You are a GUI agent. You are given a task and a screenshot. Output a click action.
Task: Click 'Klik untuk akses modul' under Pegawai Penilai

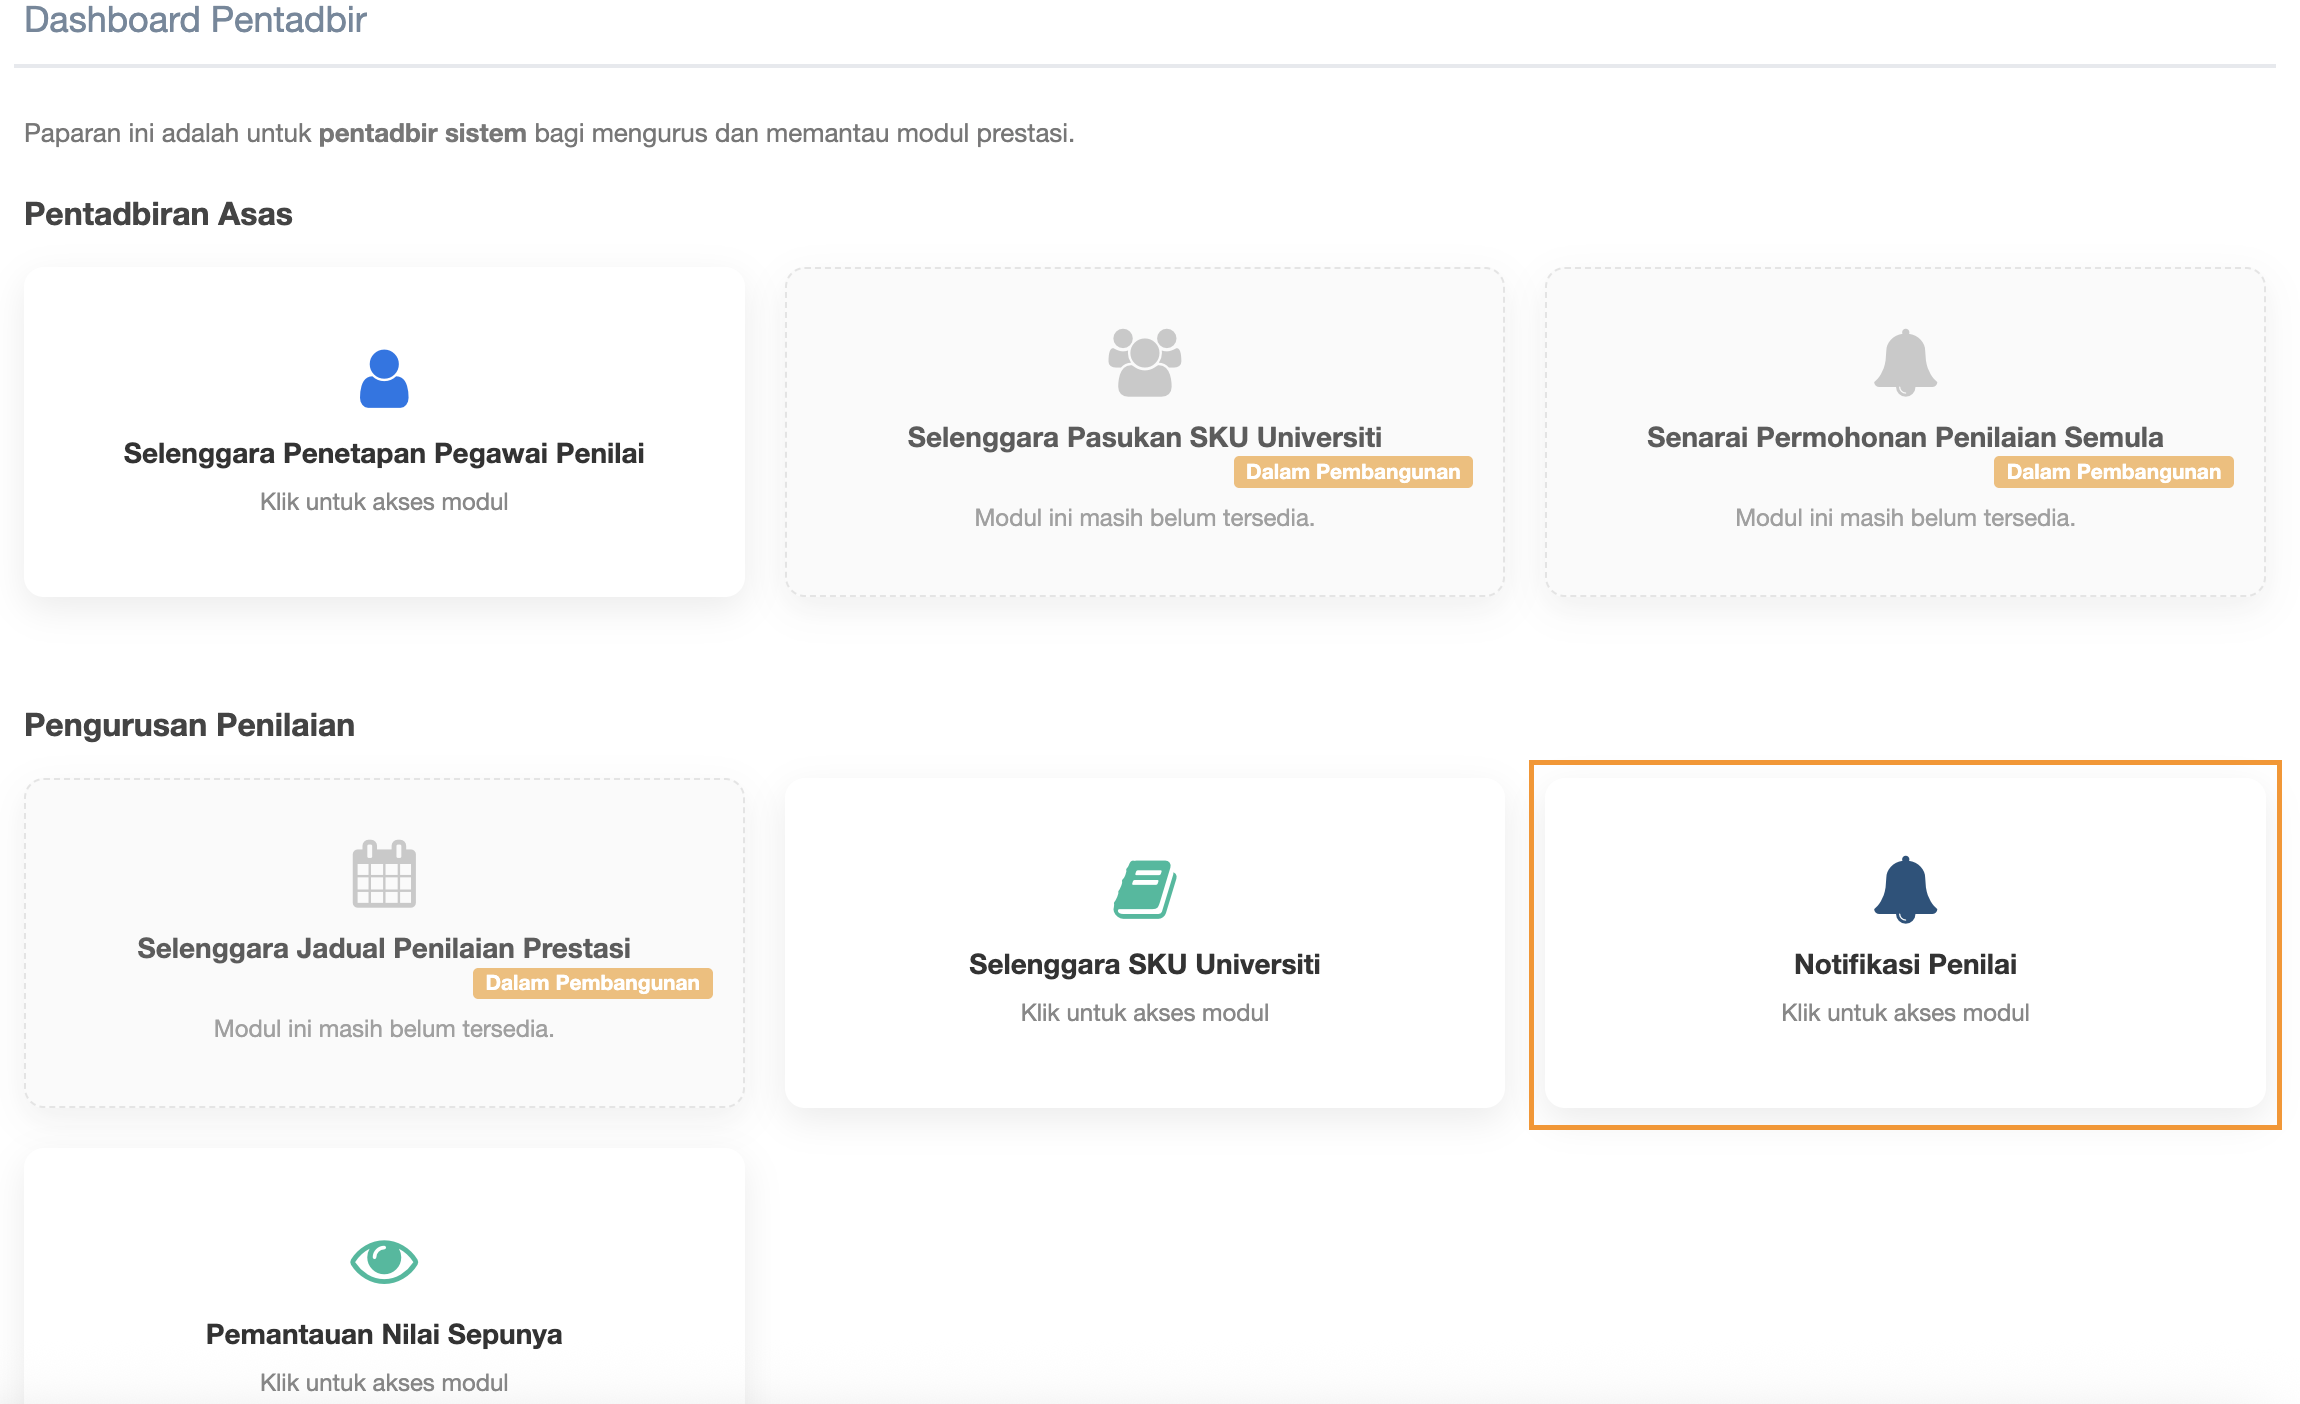384,502
